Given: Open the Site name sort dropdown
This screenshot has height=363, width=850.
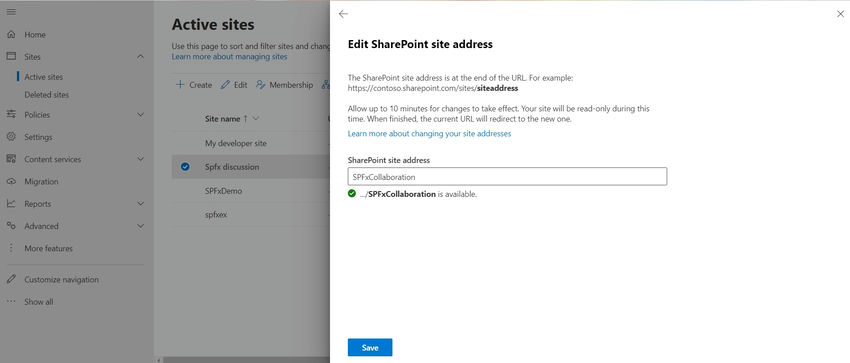Looking at the screenshot, I should click(256, 119).
